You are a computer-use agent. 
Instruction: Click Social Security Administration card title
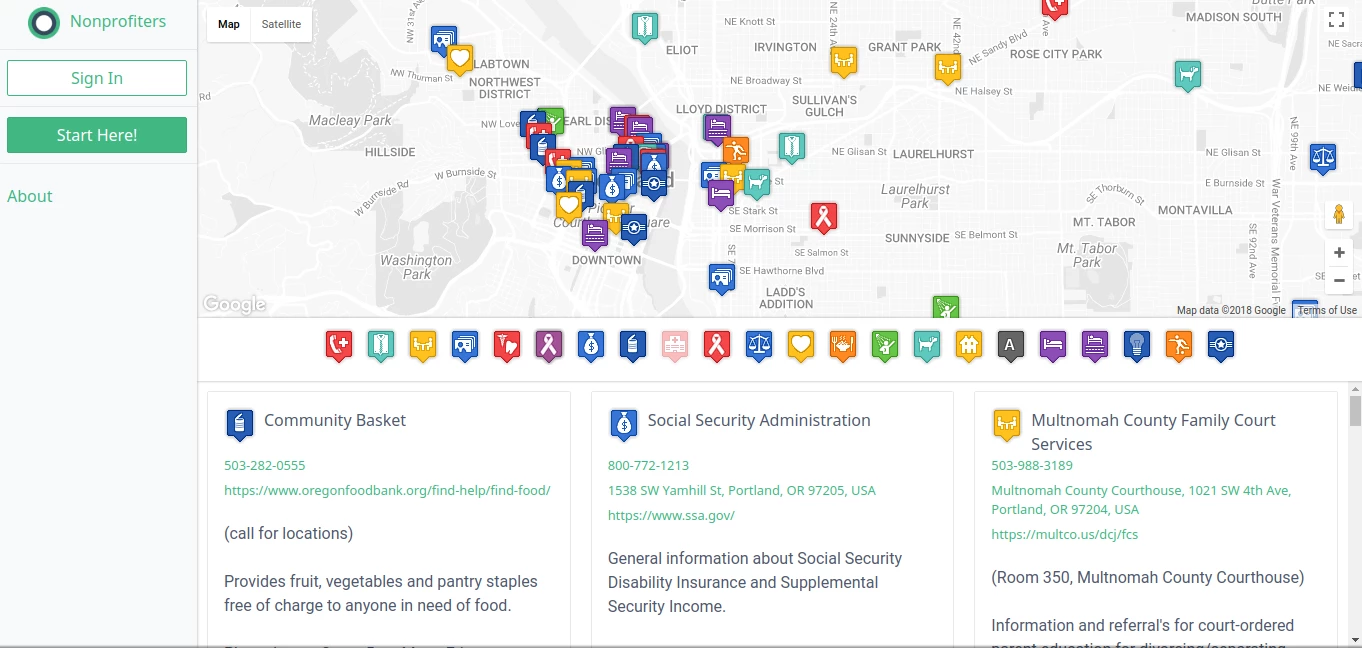759,420
